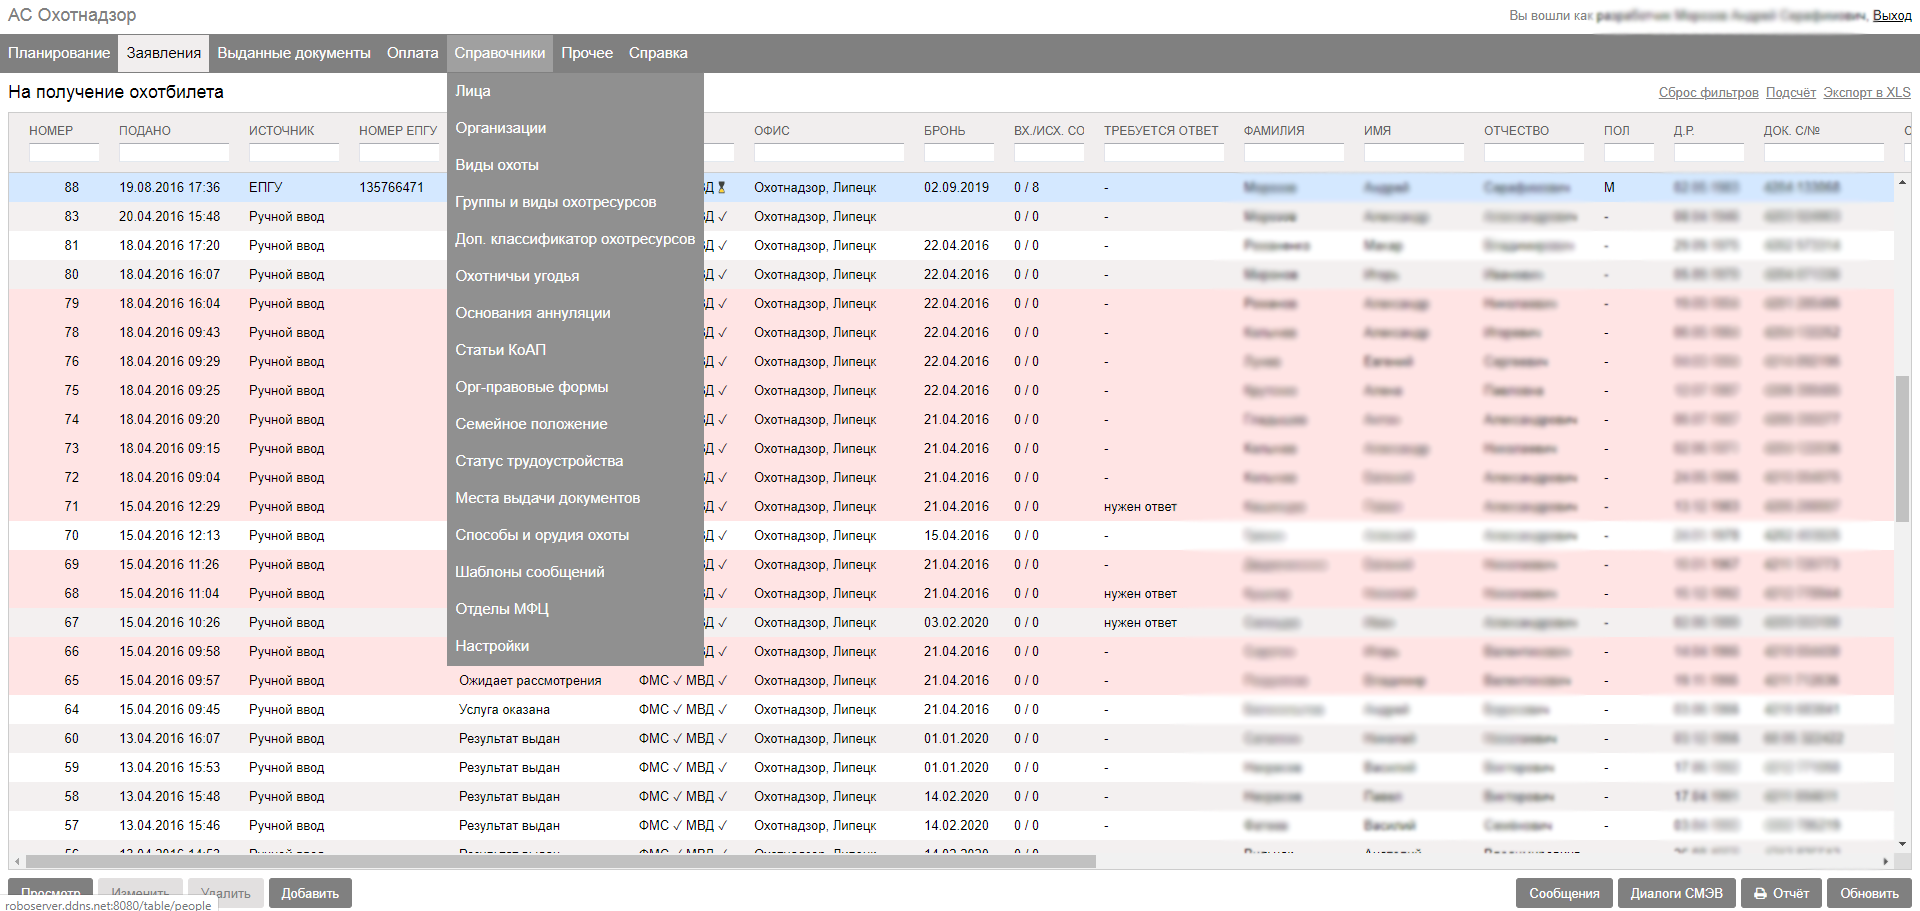Screen dimensions: 1920x911
Task: Focus the ПОДАНО filter field
Action: (174, 152)
